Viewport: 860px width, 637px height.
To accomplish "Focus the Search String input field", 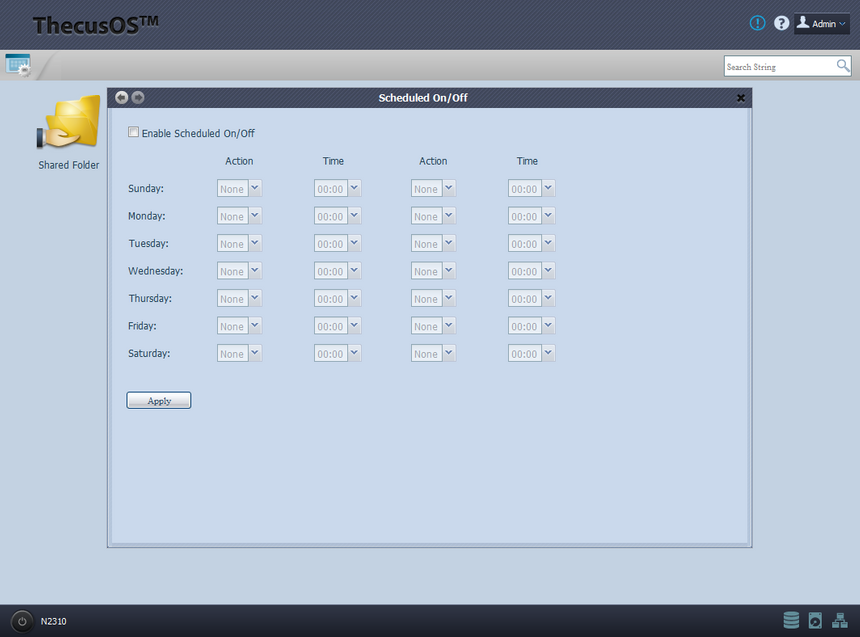I will (778, 67).
